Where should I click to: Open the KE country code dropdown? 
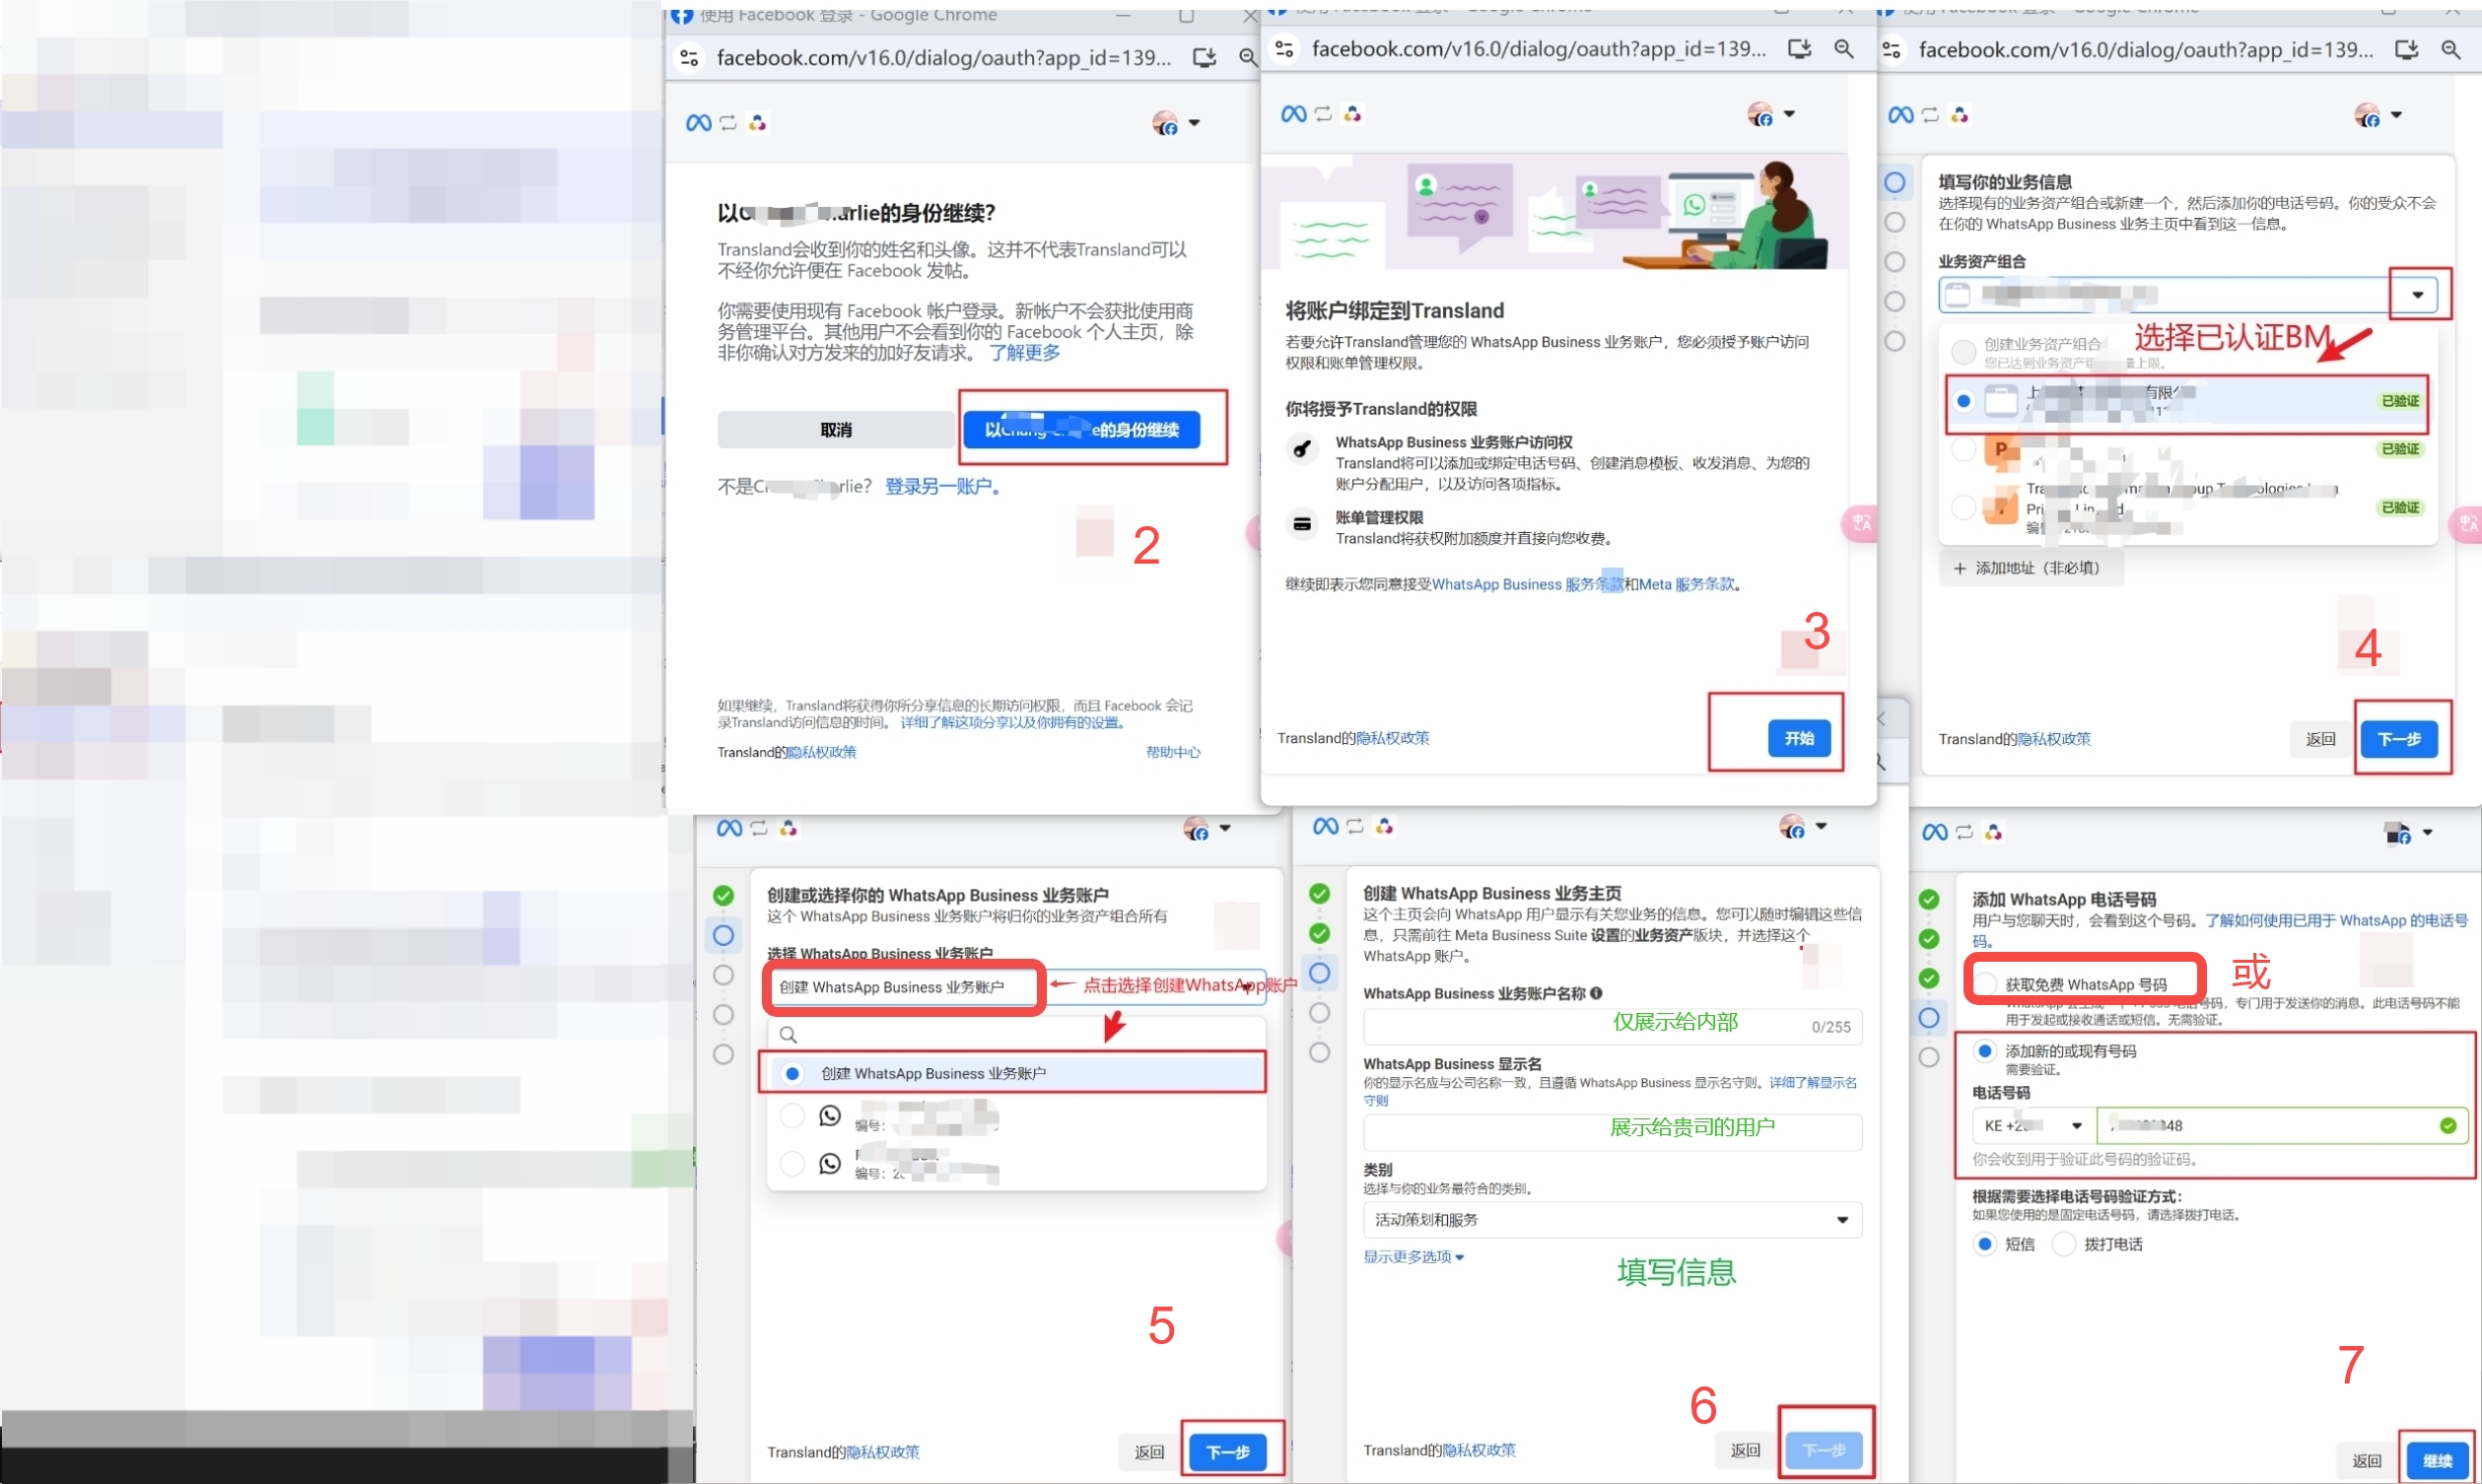pos(2033,1127)
